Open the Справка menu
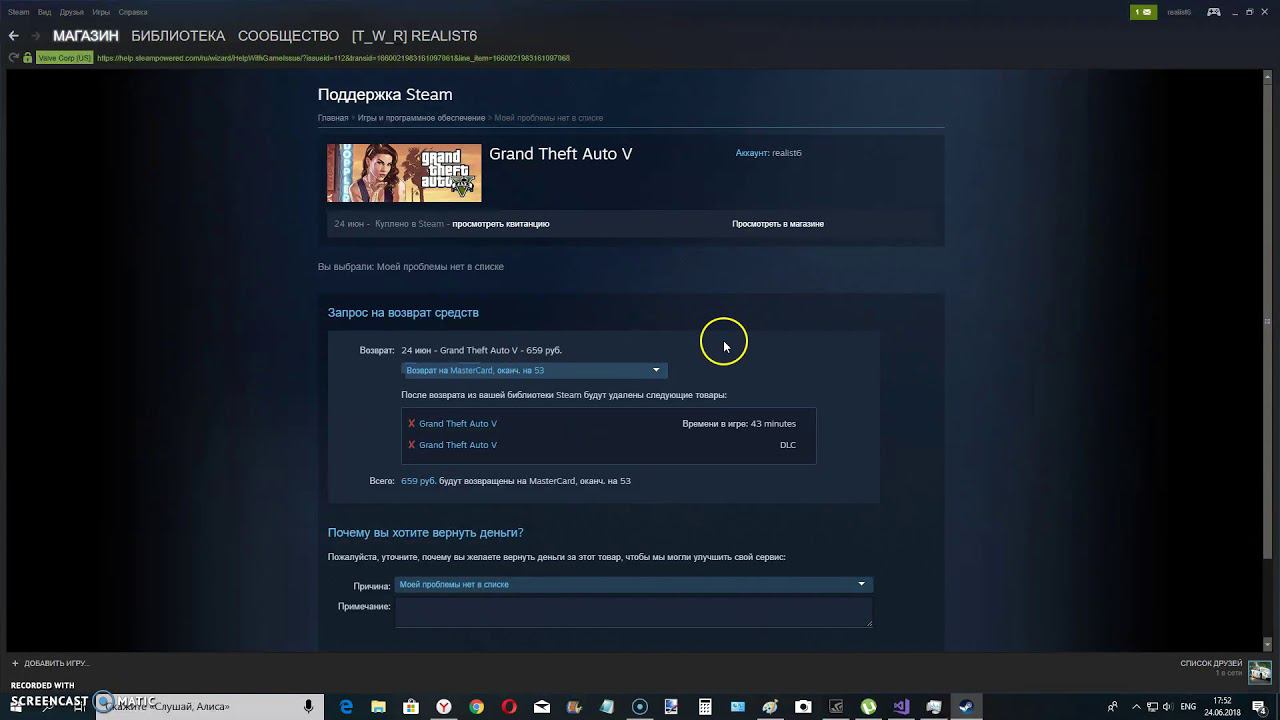 [x=133, y=12]
